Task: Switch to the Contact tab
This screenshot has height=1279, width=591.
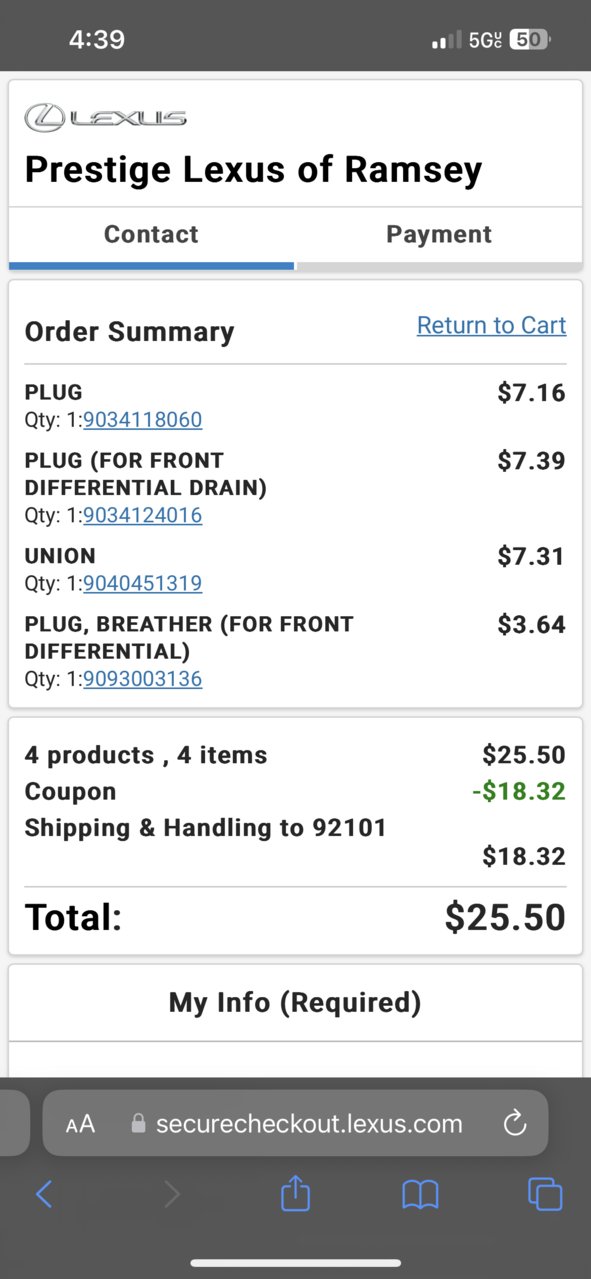Action: click(x=152, y=234)
